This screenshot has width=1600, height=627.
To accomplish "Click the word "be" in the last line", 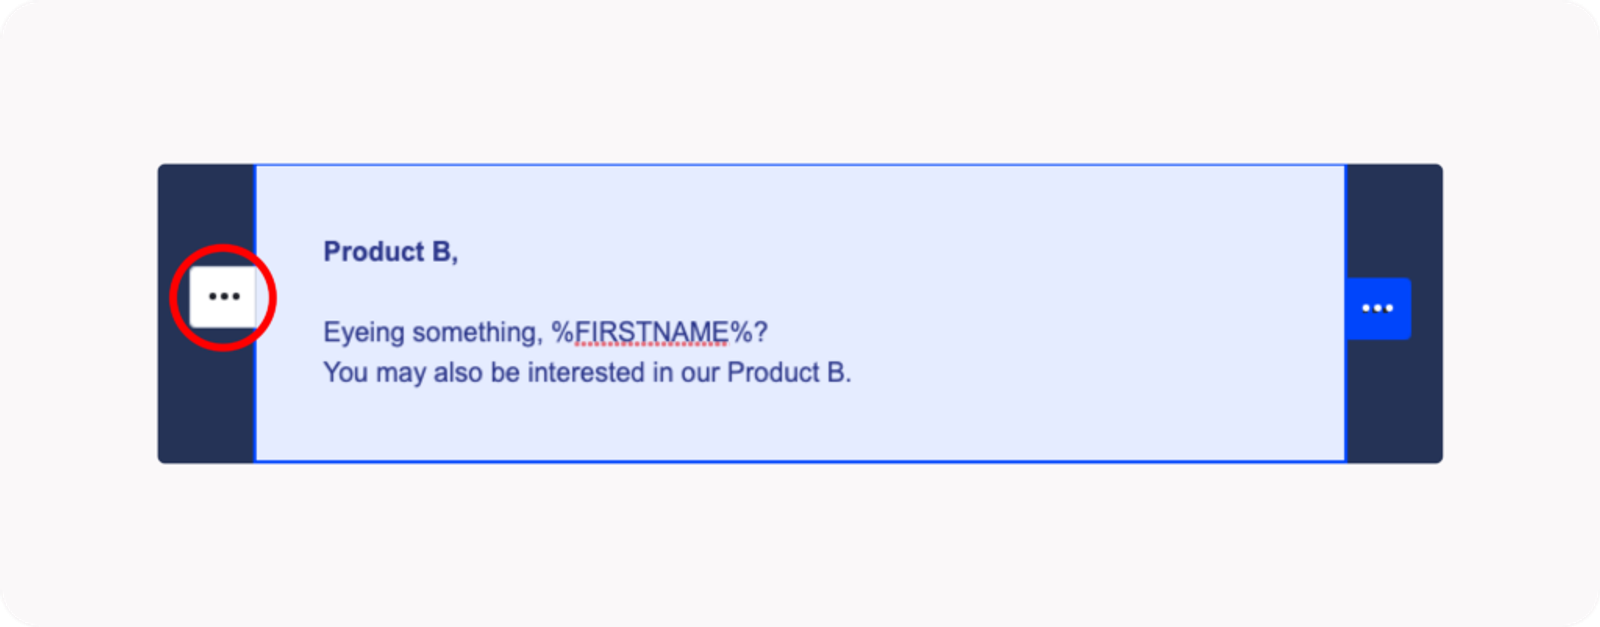I will click(x=505, y=373).
